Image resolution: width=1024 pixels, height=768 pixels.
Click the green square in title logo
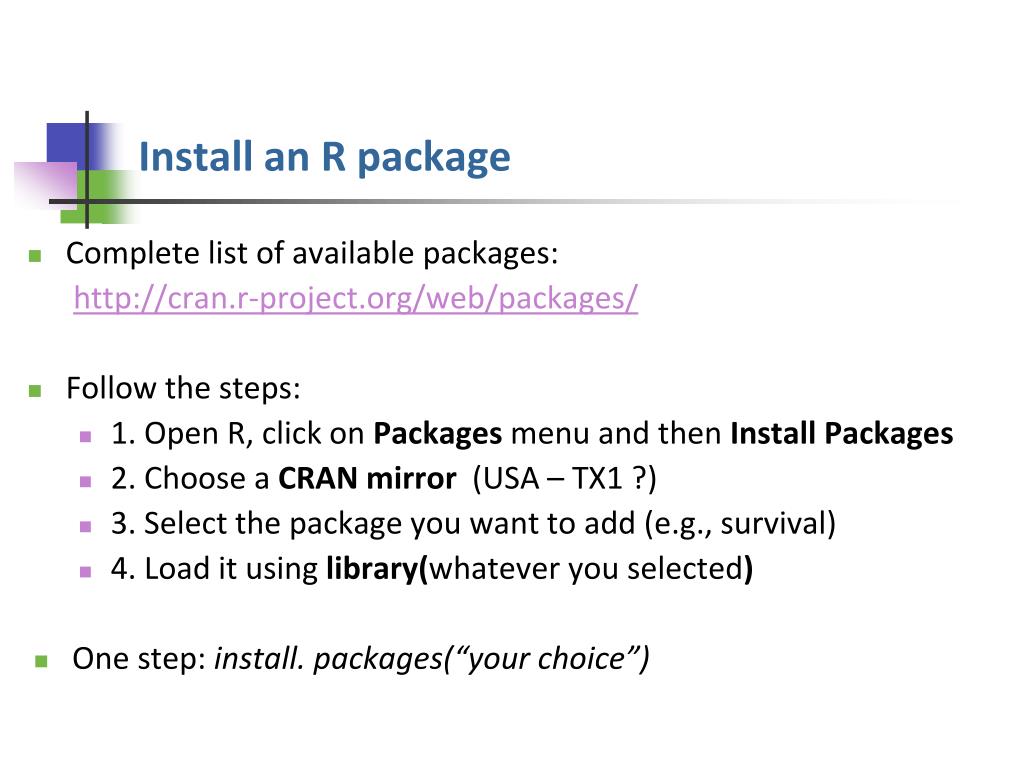(104, 196)
